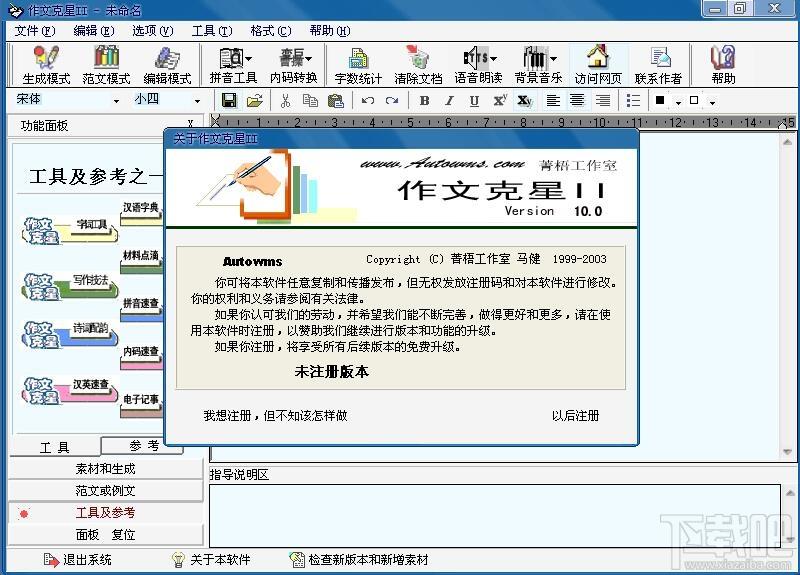This screenshot has height=575, width=800.
Task: Toggle bold formatting
Action: pyautogui.click(x=424, y=101)
